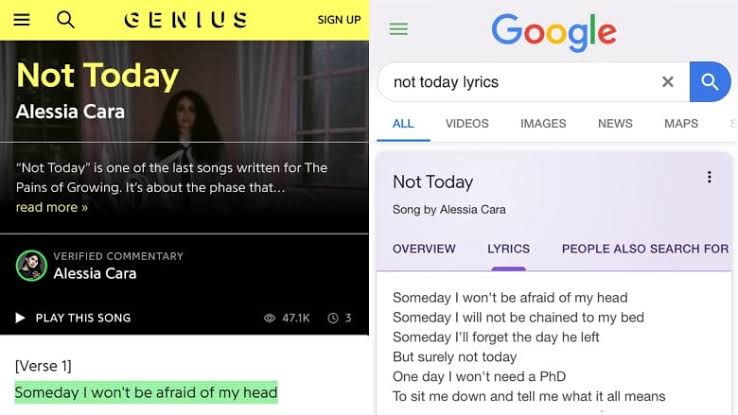Open the three-dot options on Not Today card
The height and width of the screenshot is (415, 738).
coord(709,177)
